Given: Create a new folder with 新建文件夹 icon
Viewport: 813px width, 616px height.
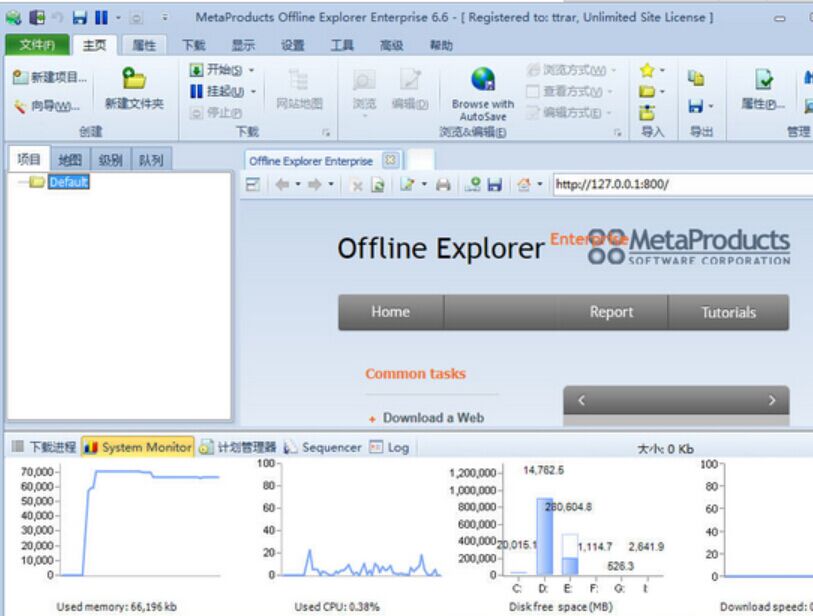Looking at the screenshot, I should point(134,78).
